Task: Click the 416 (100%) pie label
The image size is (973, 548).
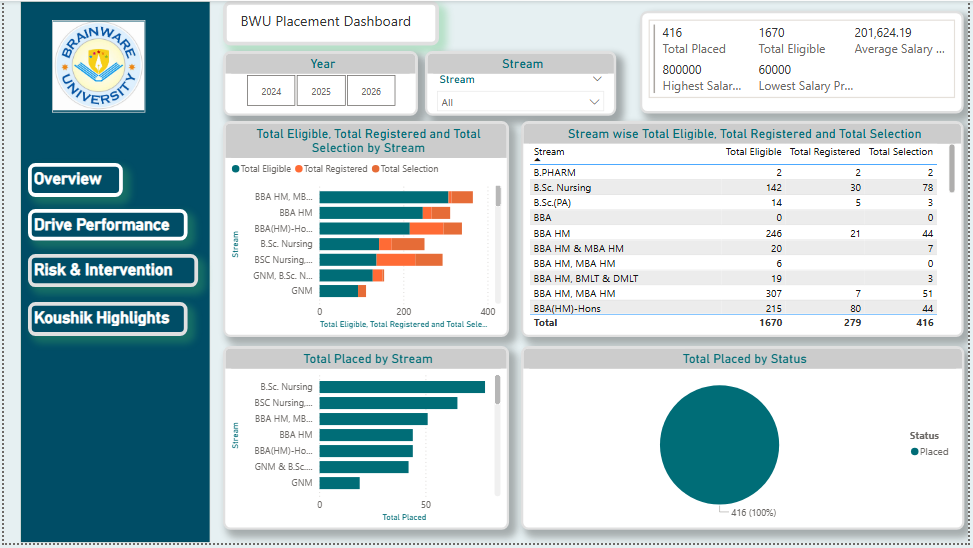Action: coord(753,513)
